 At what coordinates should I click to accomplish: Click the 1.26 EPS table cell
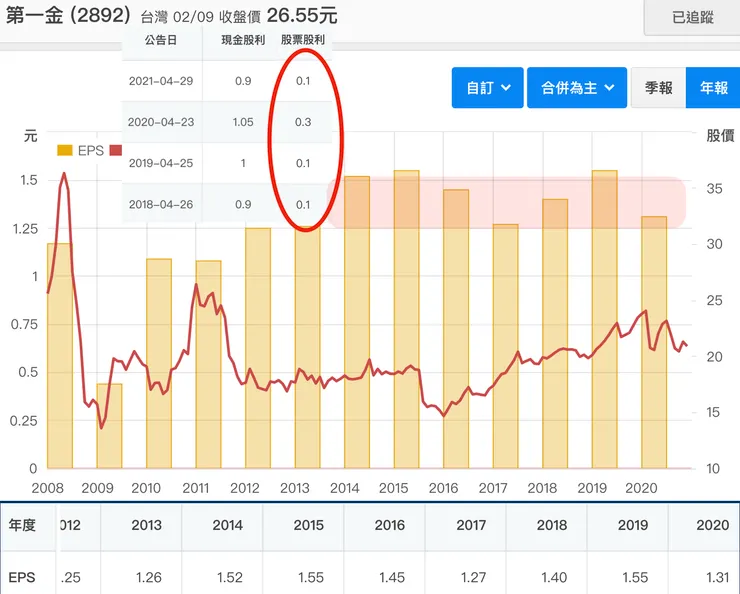click(x=149, y=577)
